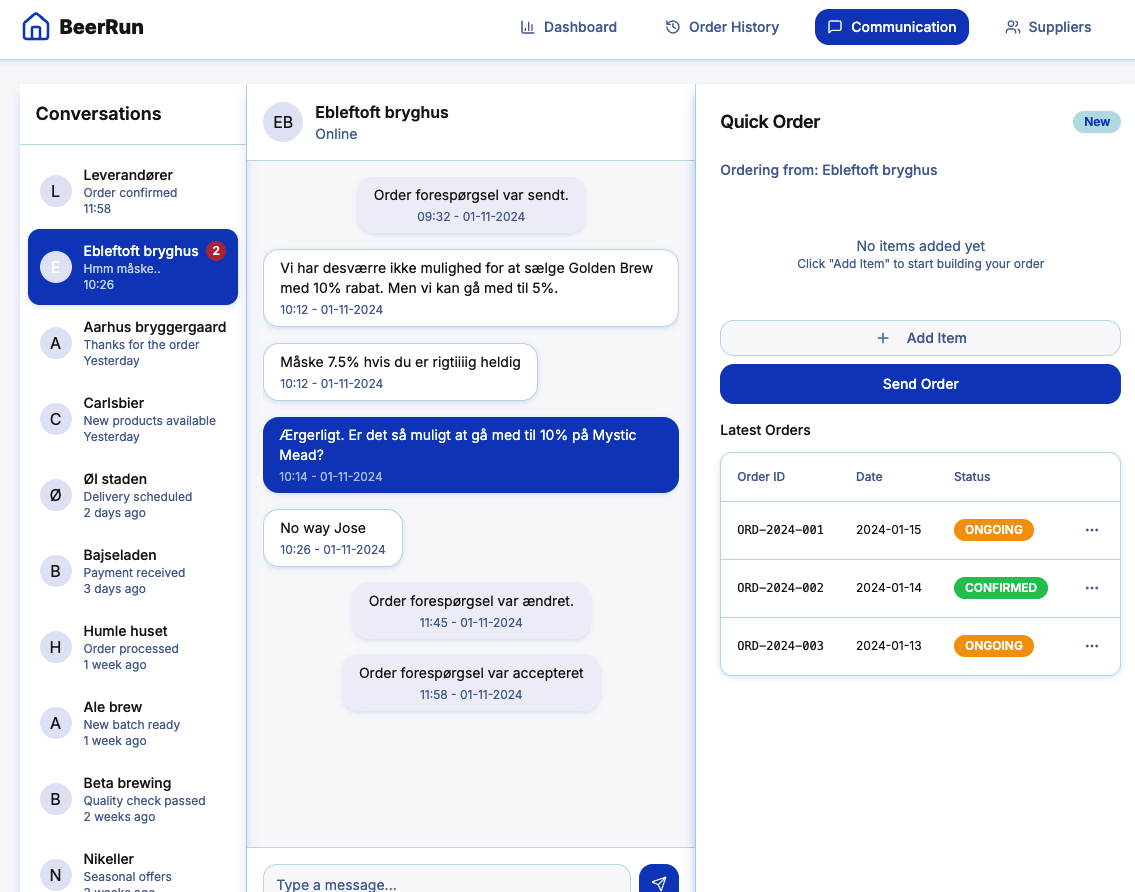Viewport: 1135px width, 892px height.
Task: Select the Ø avatar for Øl staden
Action: 55,495
